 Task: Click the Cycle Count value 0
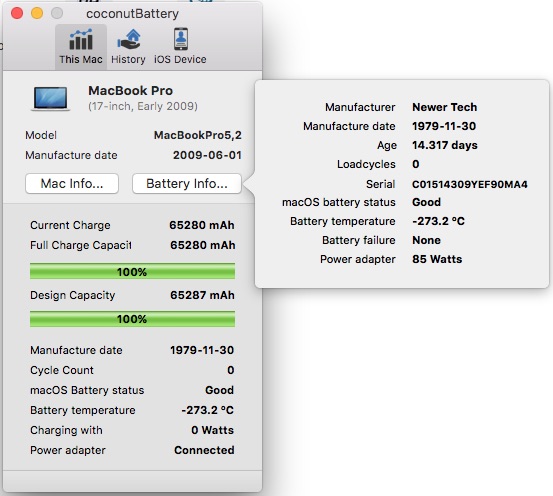[x=231, y=370]
